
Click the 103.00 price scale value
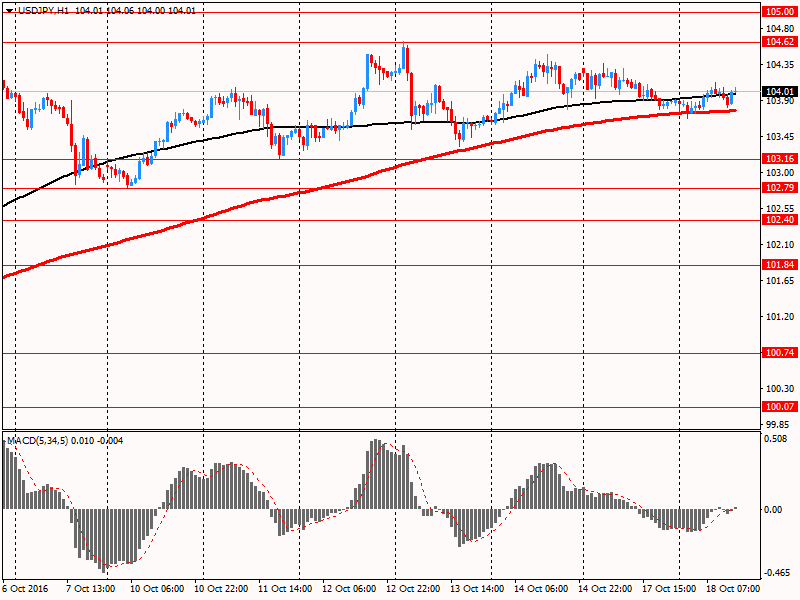click(x=780, y=172)
